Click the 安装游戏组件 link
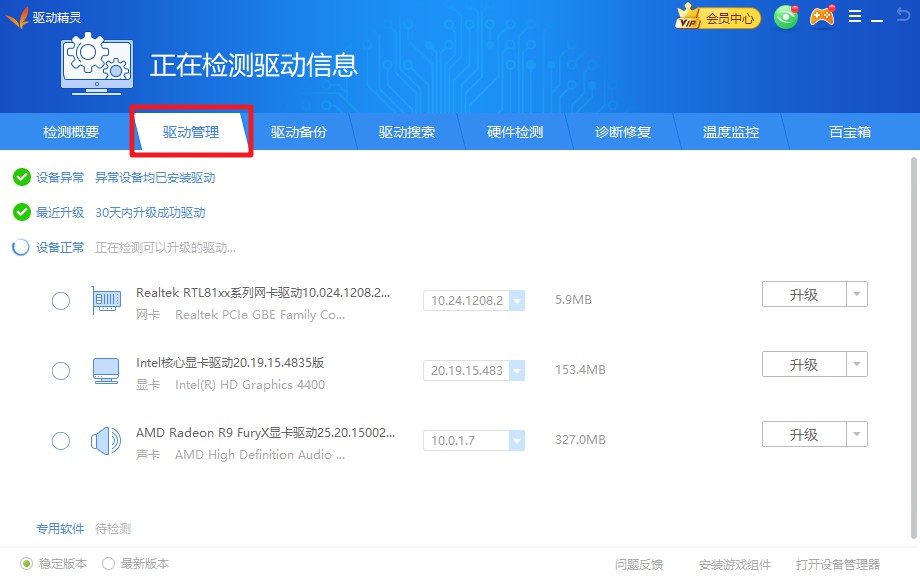920x580 pixels. point(735,564)
